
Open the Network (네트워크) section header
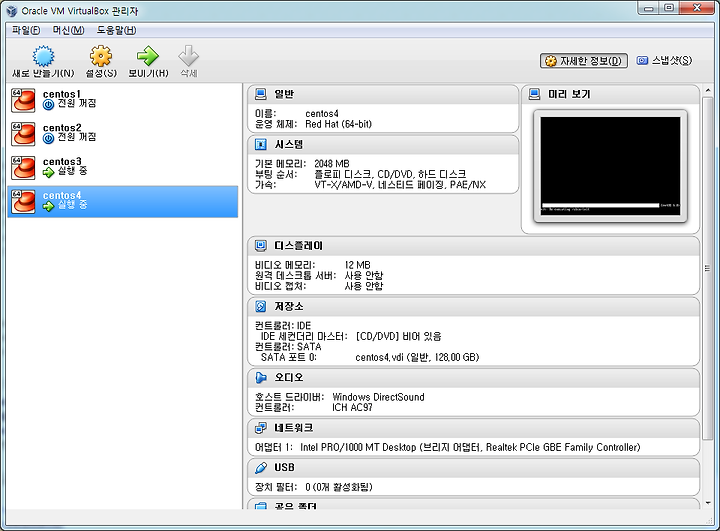pyautogui.click(x=473, y=428)
